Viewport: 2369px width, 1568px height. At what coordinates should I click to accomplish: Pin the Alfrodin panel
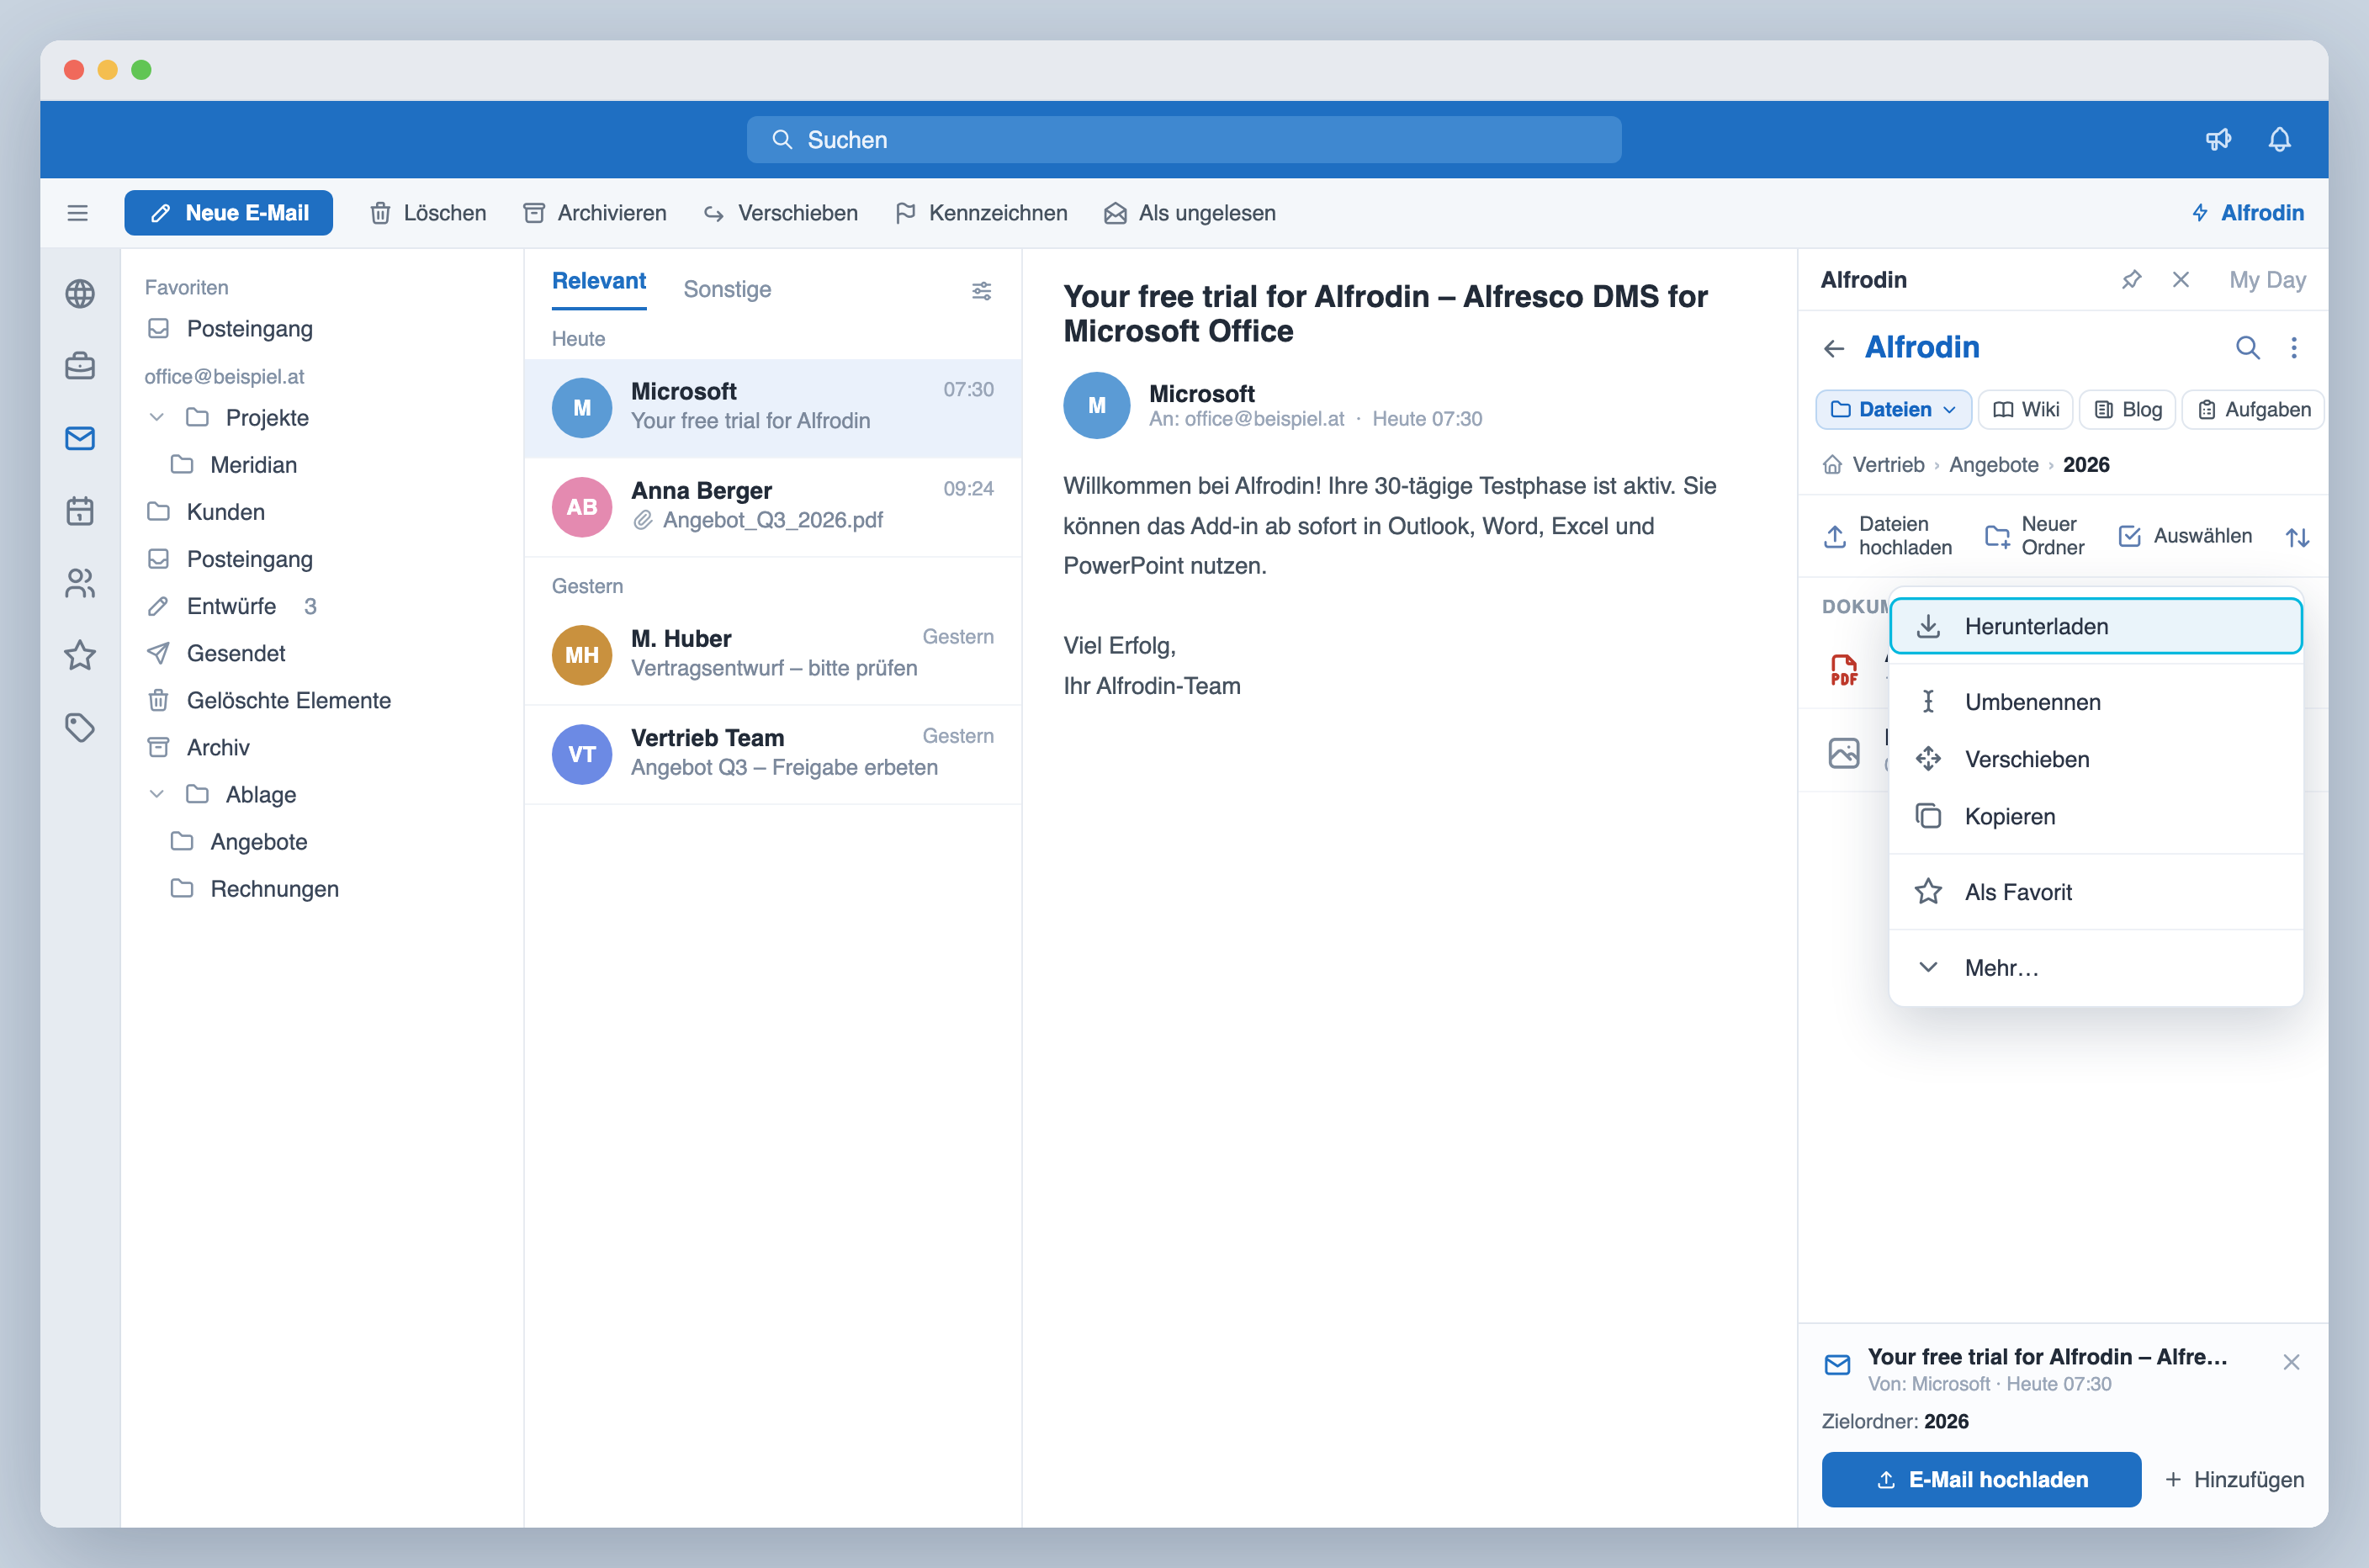click(2131, 280)
